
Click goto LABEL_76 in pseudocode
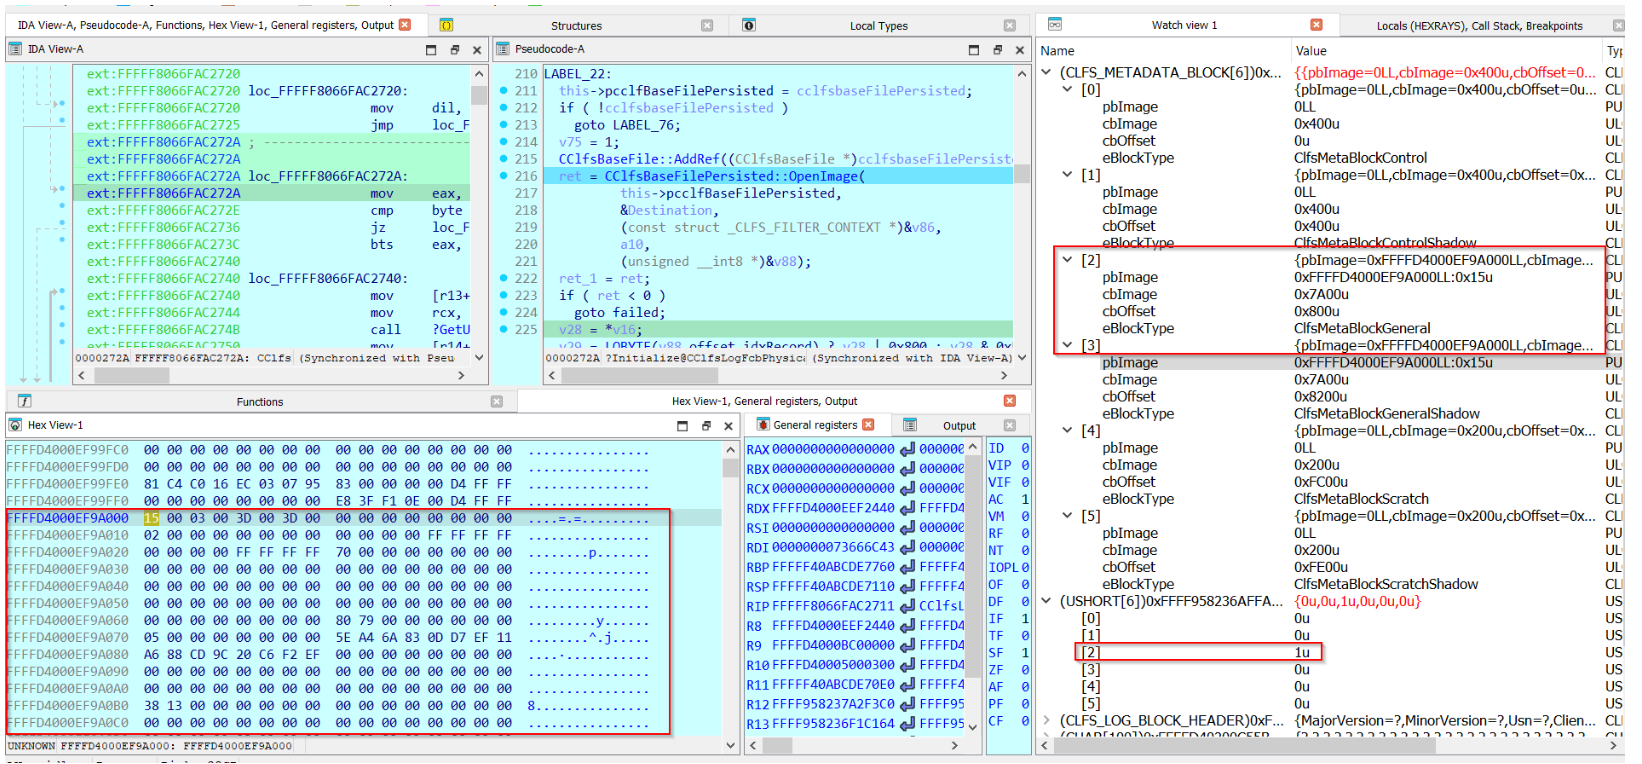(x=627, y=125)
